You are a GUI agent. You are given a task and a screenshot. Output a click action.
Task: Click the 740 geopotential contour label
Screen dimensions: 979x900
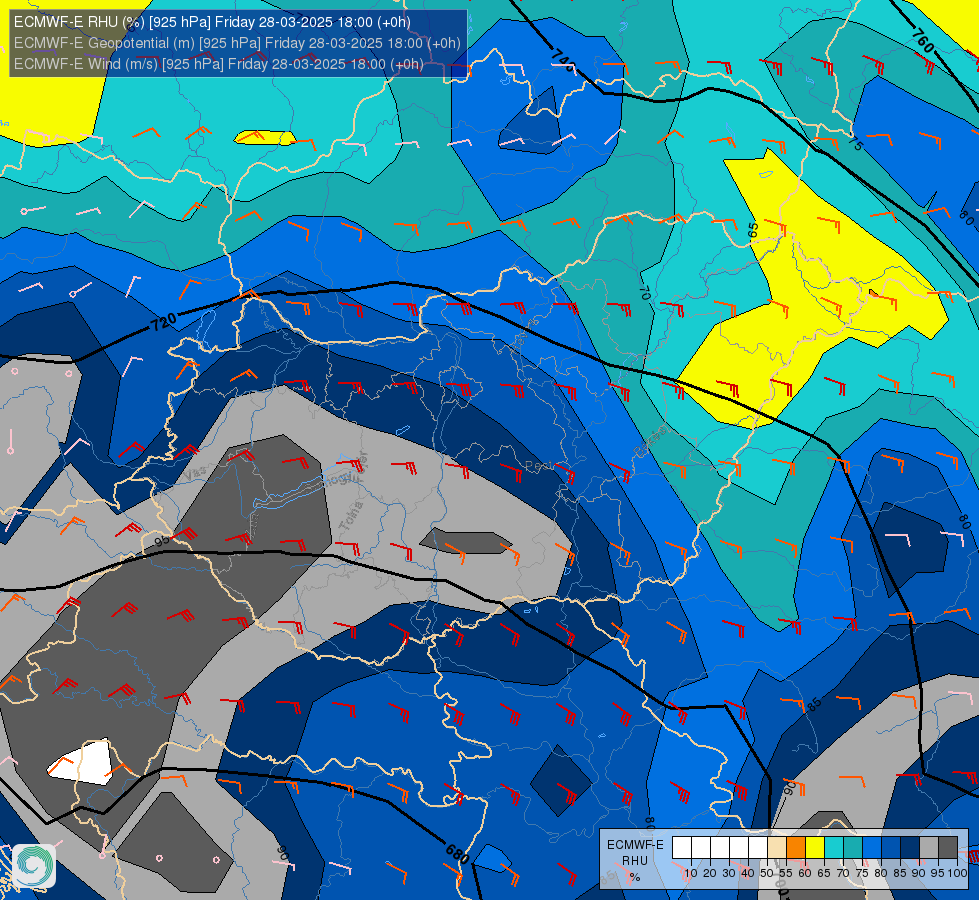563,60
